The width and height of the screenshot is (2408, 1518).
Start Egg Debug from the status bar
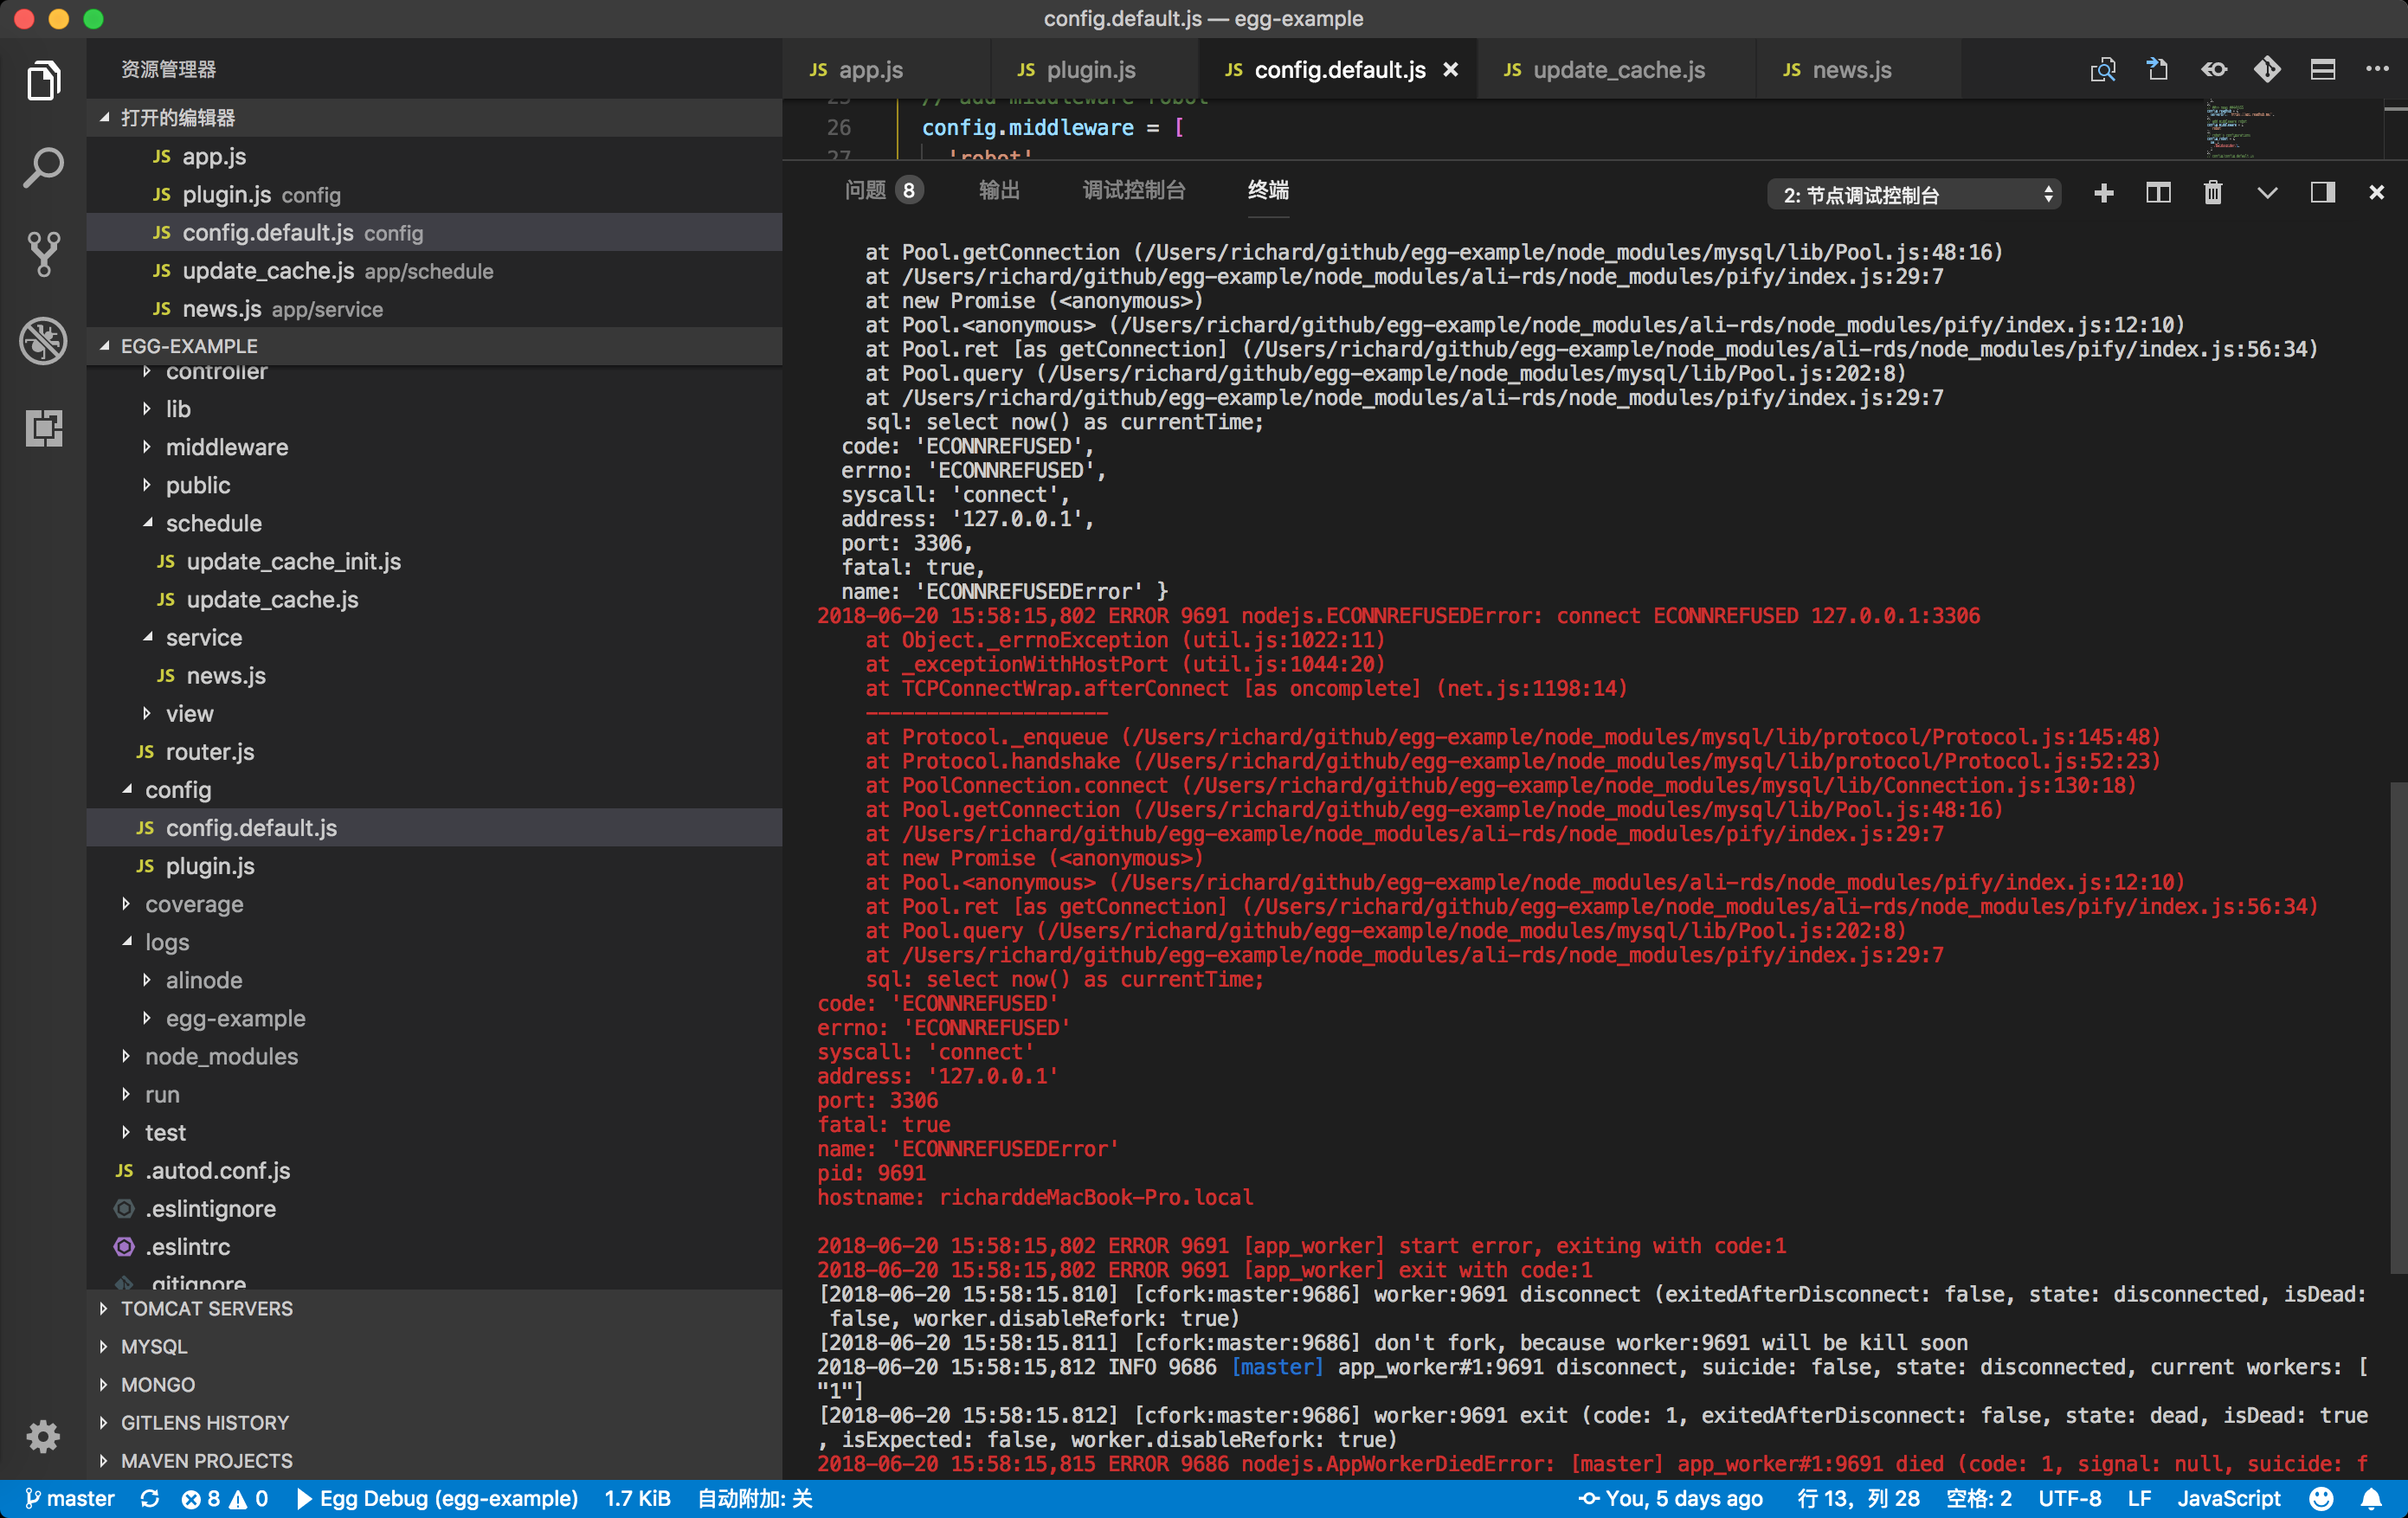coord(440,1498)
